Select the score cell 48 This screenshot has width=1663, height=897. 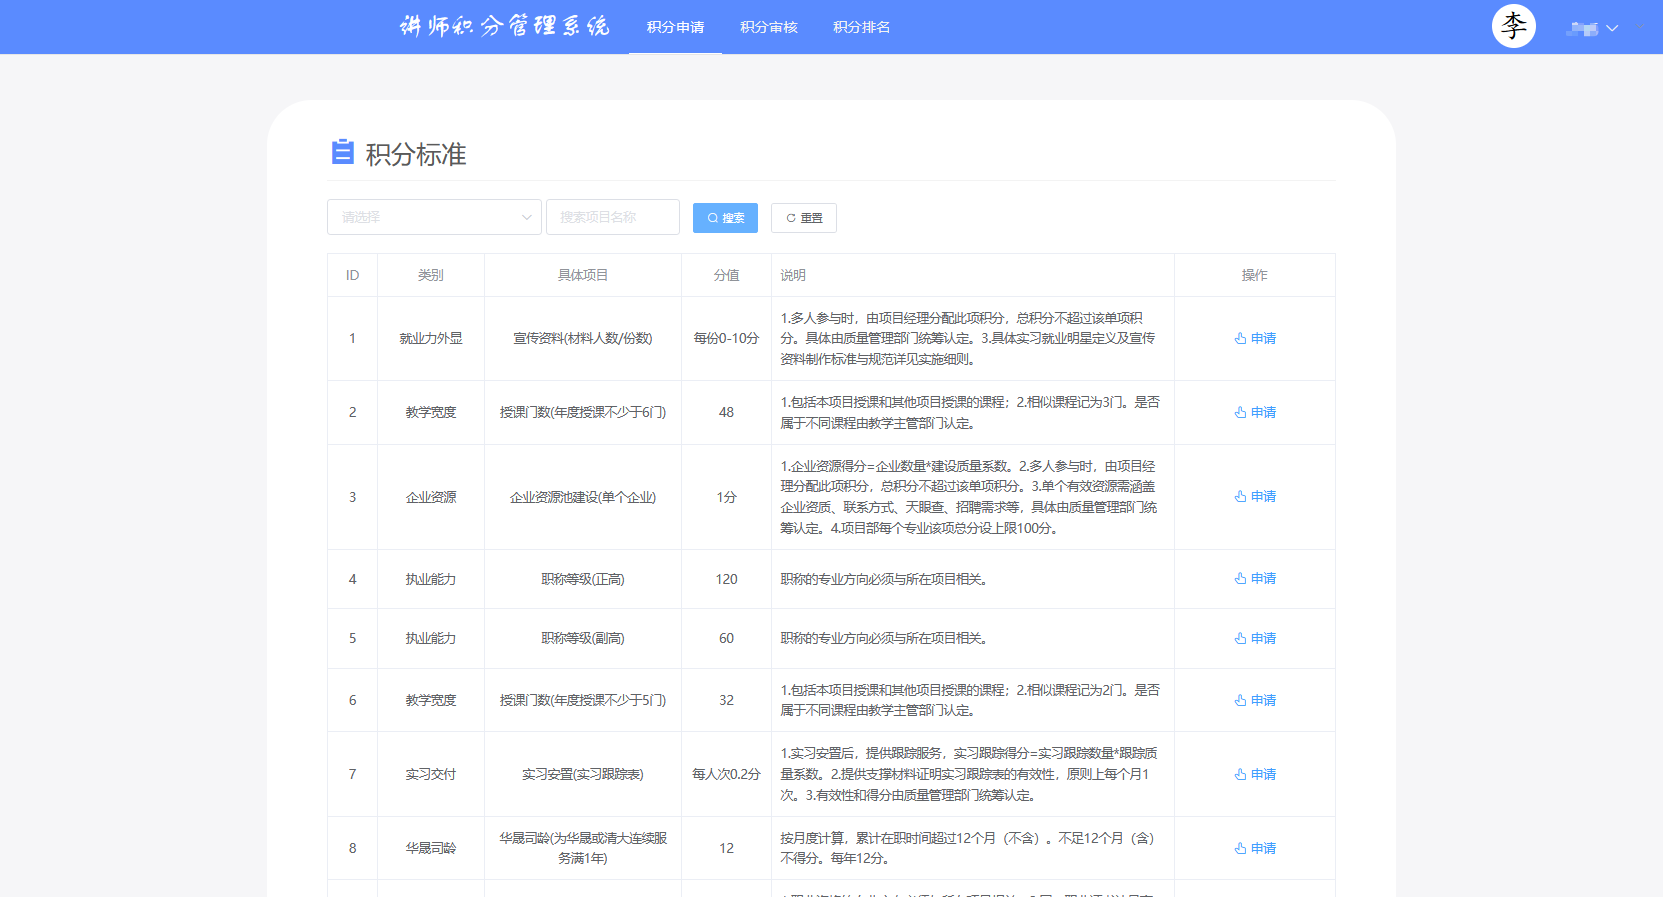727,412
